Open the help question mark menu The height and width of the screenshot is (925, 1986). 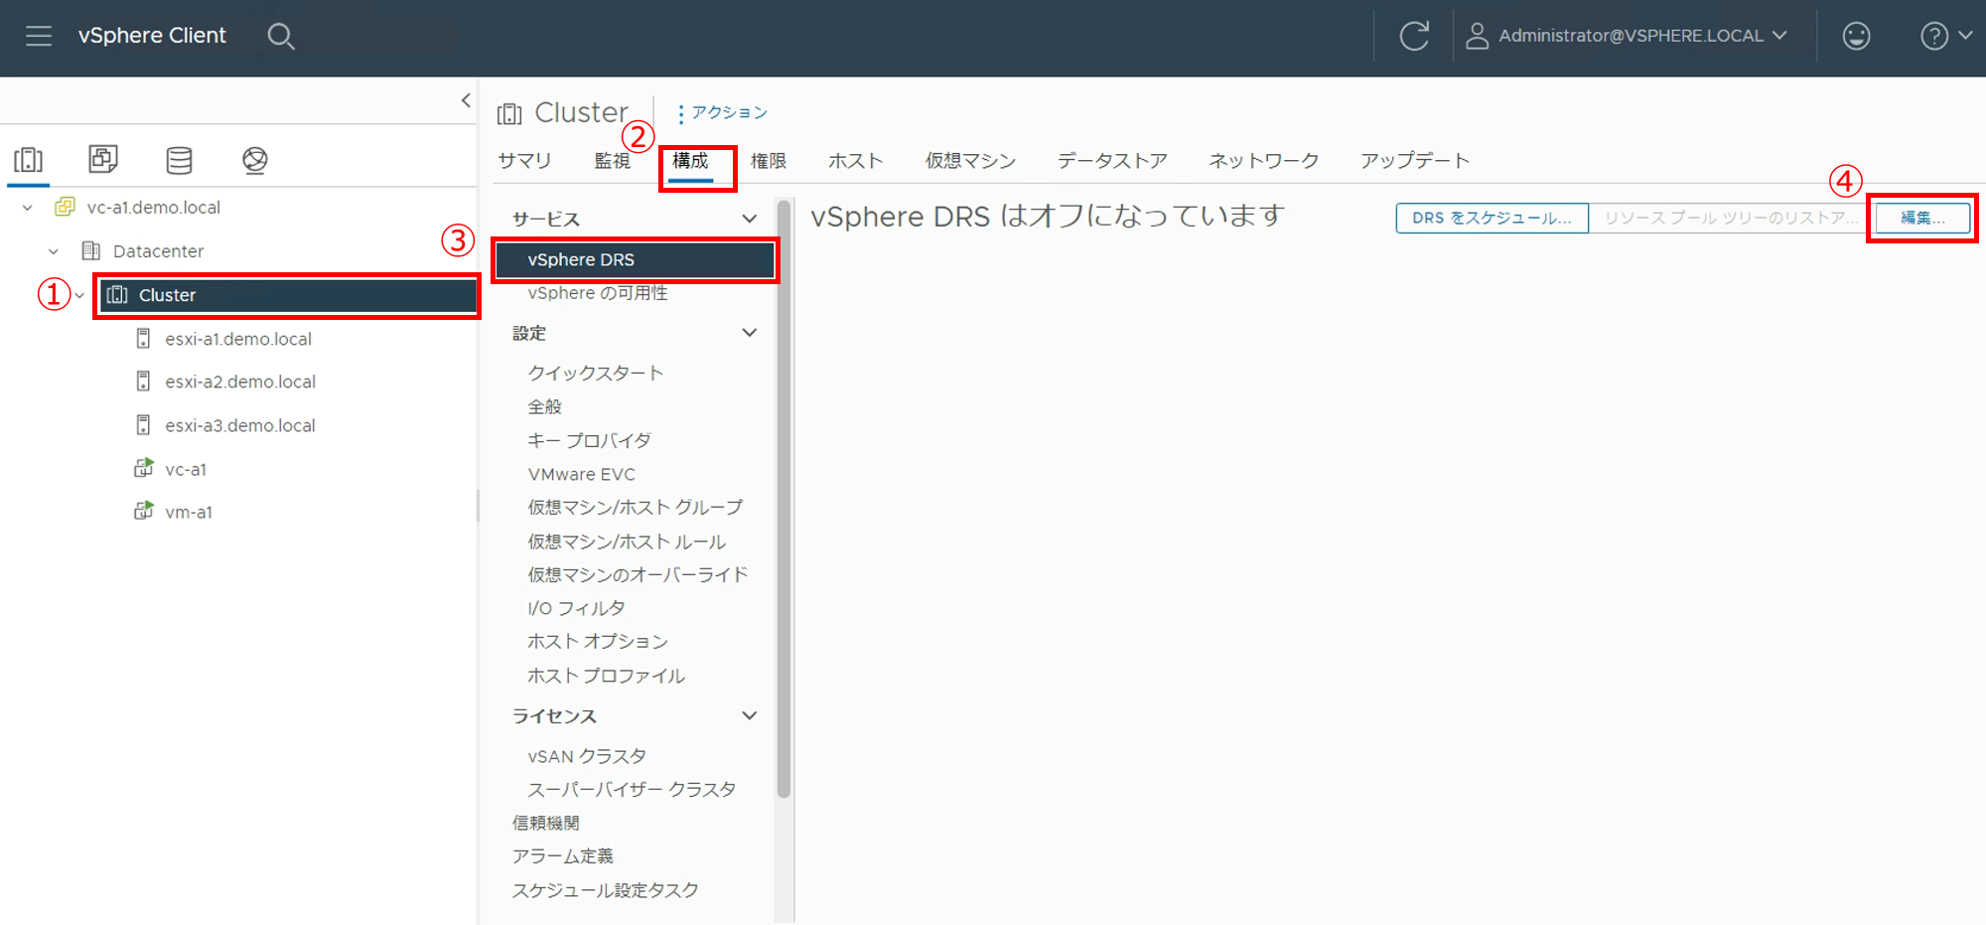click(1945, 36)
